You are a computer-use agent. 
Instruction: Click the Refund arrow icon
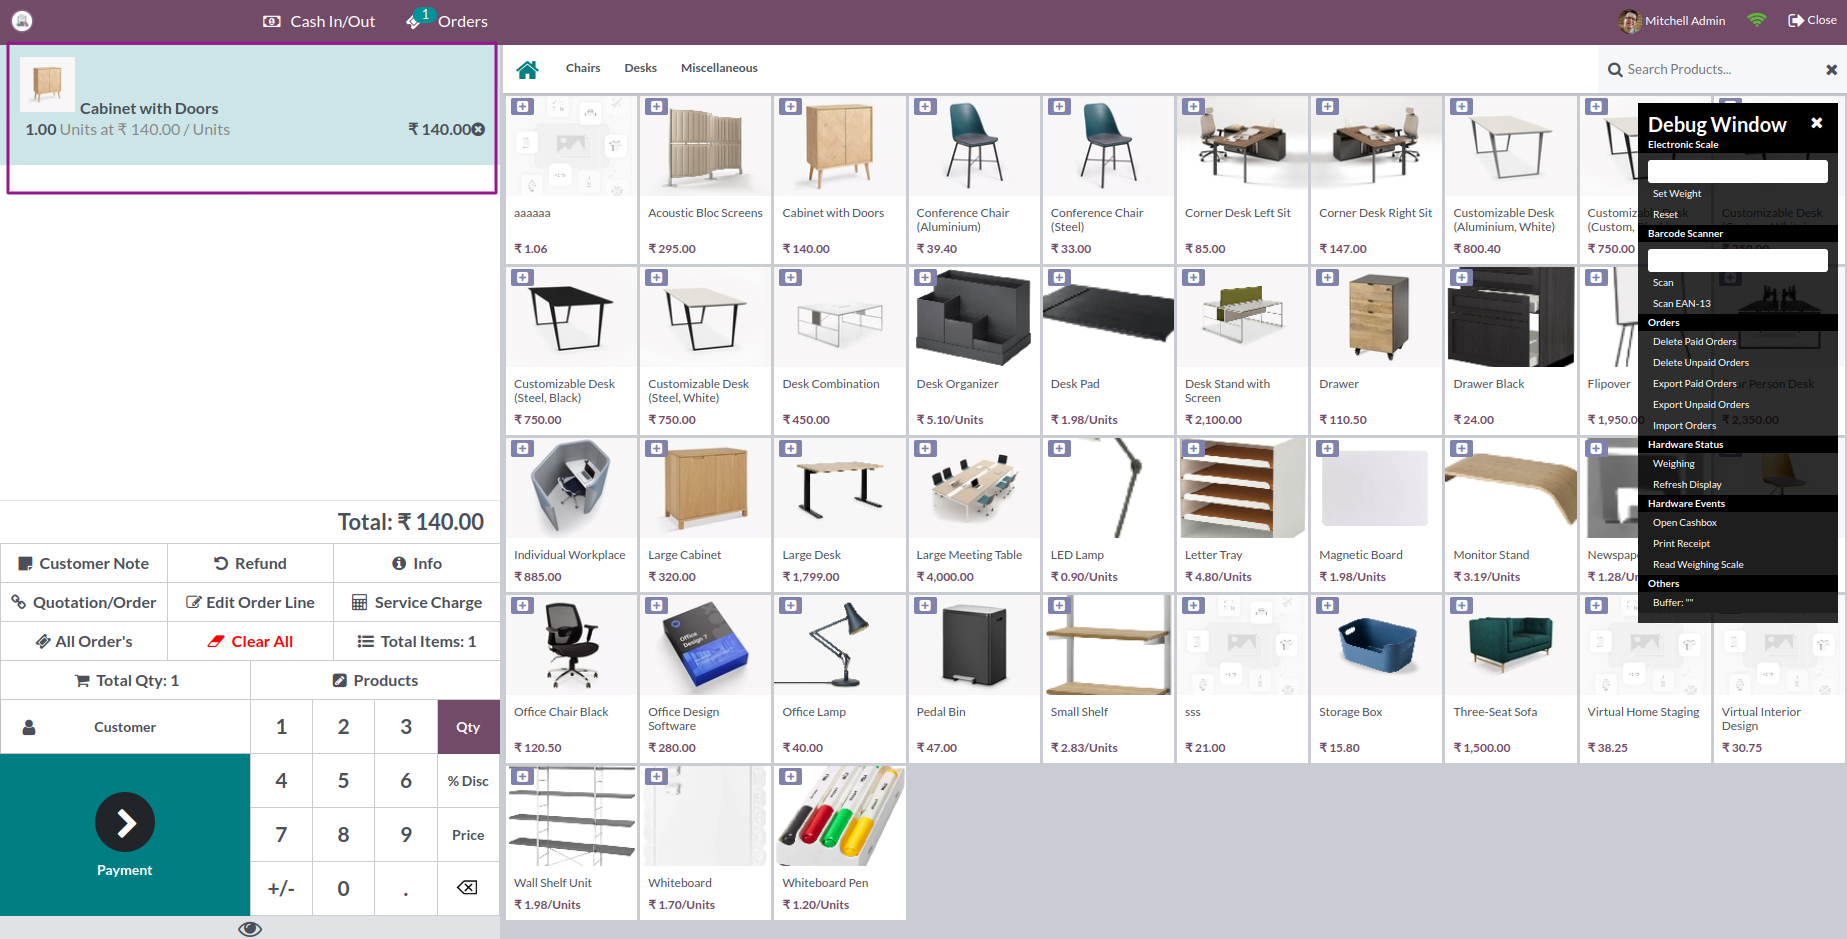pyautogui.click(x=221, y=563)
